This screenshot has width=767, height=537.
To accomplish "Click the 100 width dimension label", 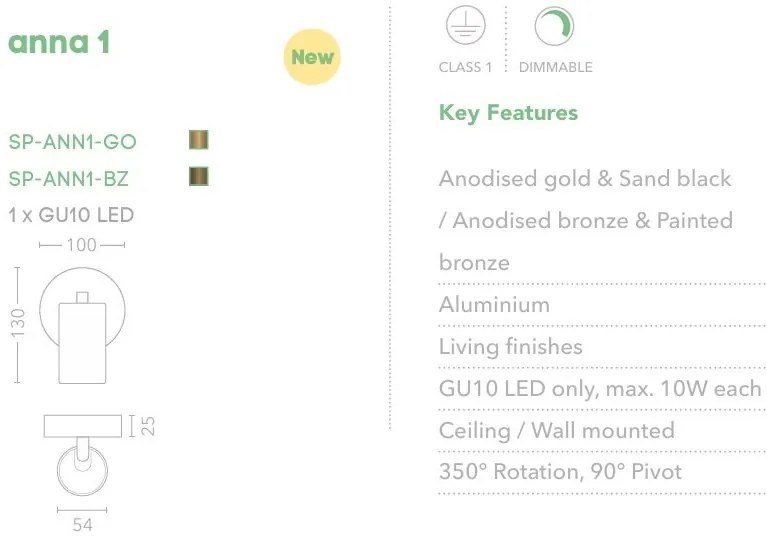I will [x=82, y=245].
